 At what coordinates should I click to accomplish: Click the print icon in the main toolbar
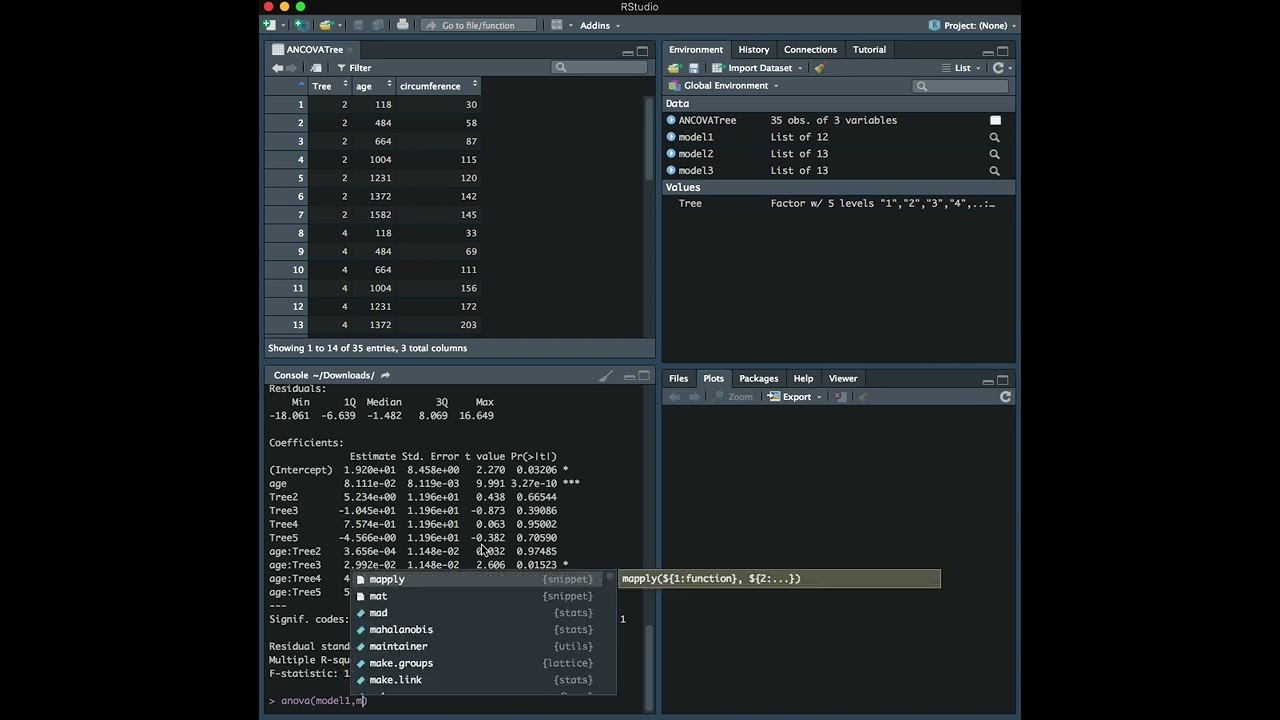coord(402,25)
